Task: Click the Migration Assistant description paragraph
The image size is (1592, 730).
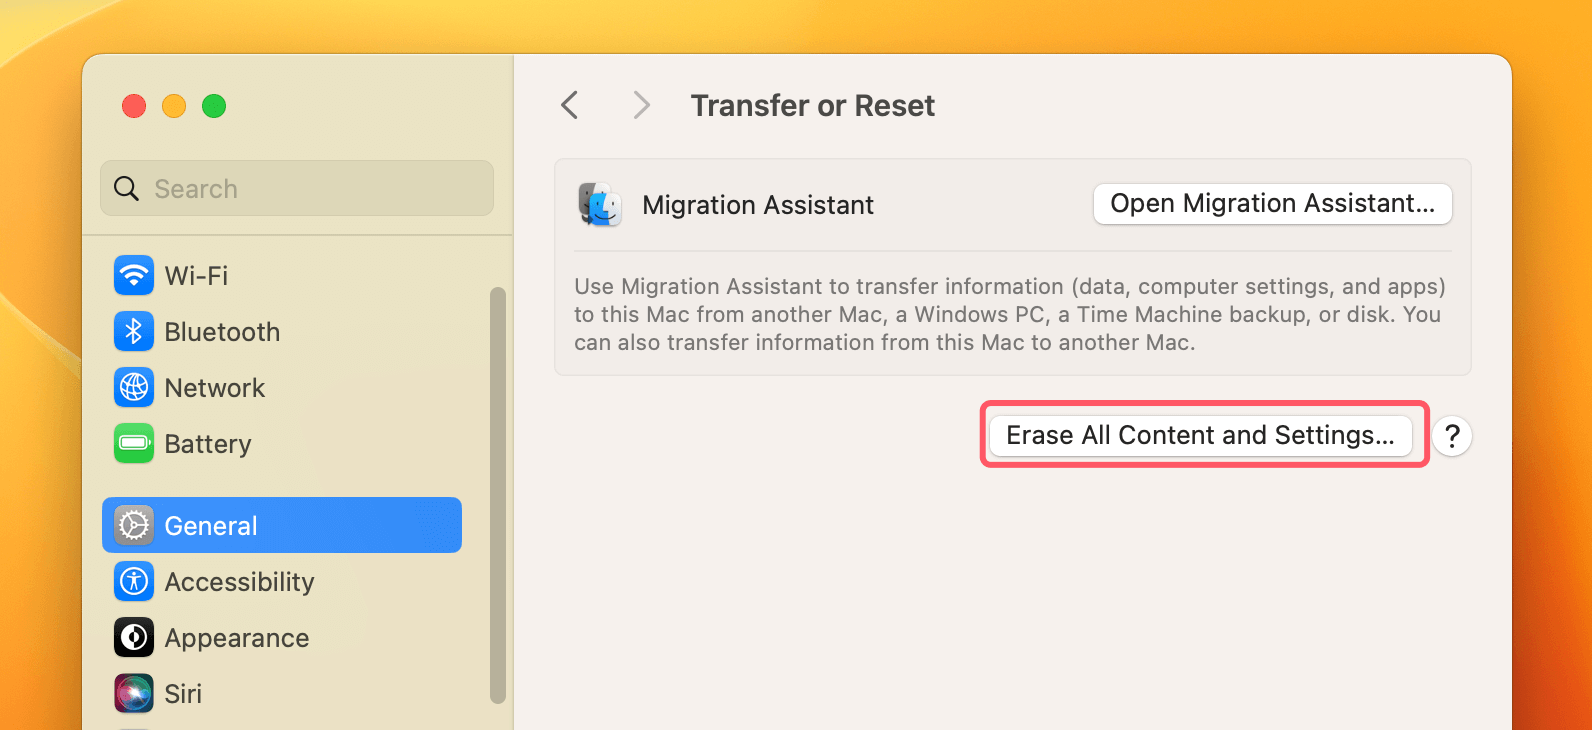Action: coord(1010,314)
